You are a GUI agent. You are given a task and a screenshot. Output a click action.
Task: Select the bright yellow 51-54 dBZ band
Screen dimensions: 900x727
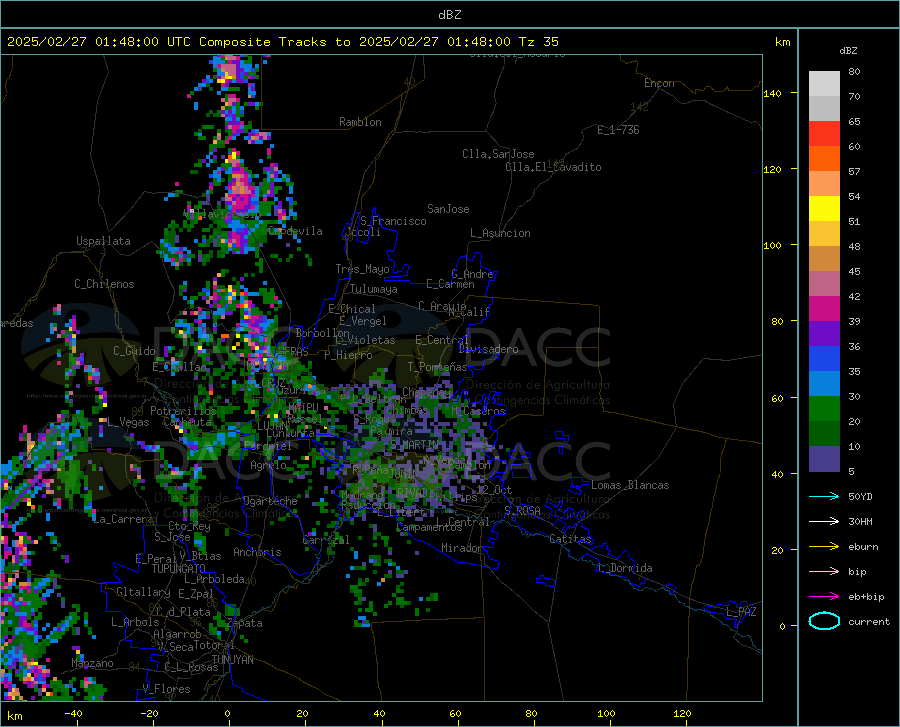pos(824,209)
